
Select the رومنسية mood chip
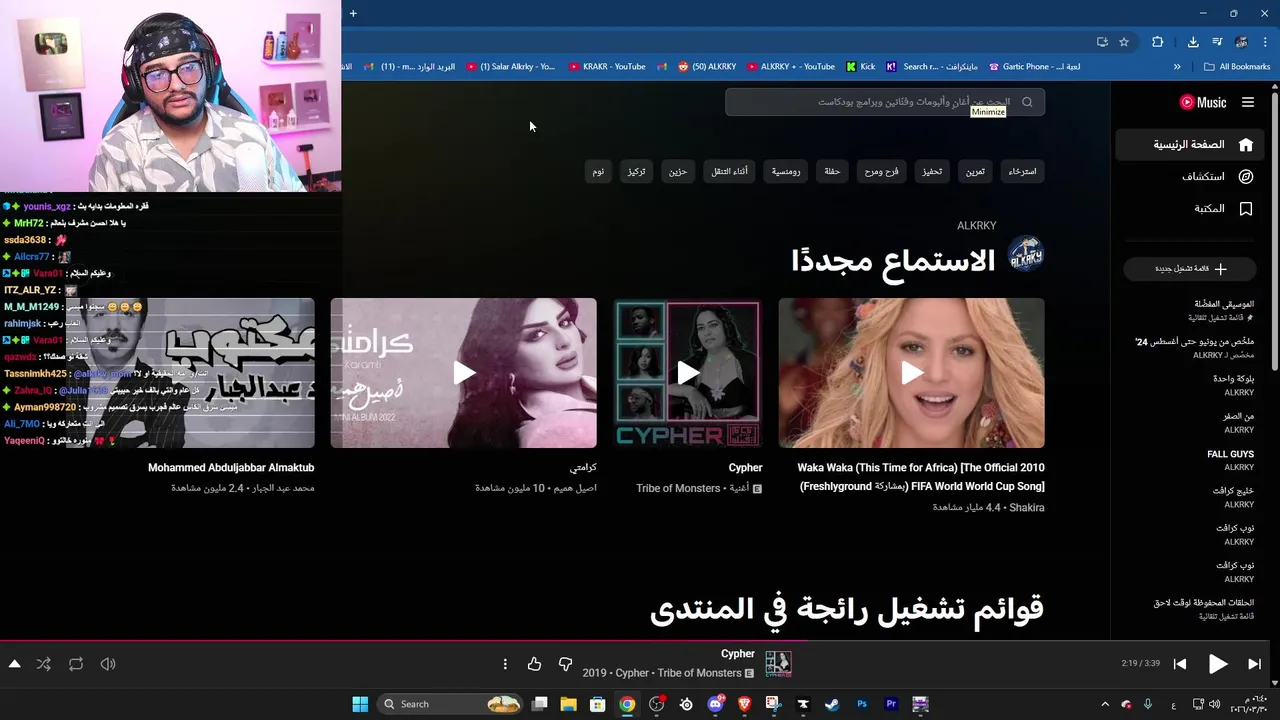786,171
